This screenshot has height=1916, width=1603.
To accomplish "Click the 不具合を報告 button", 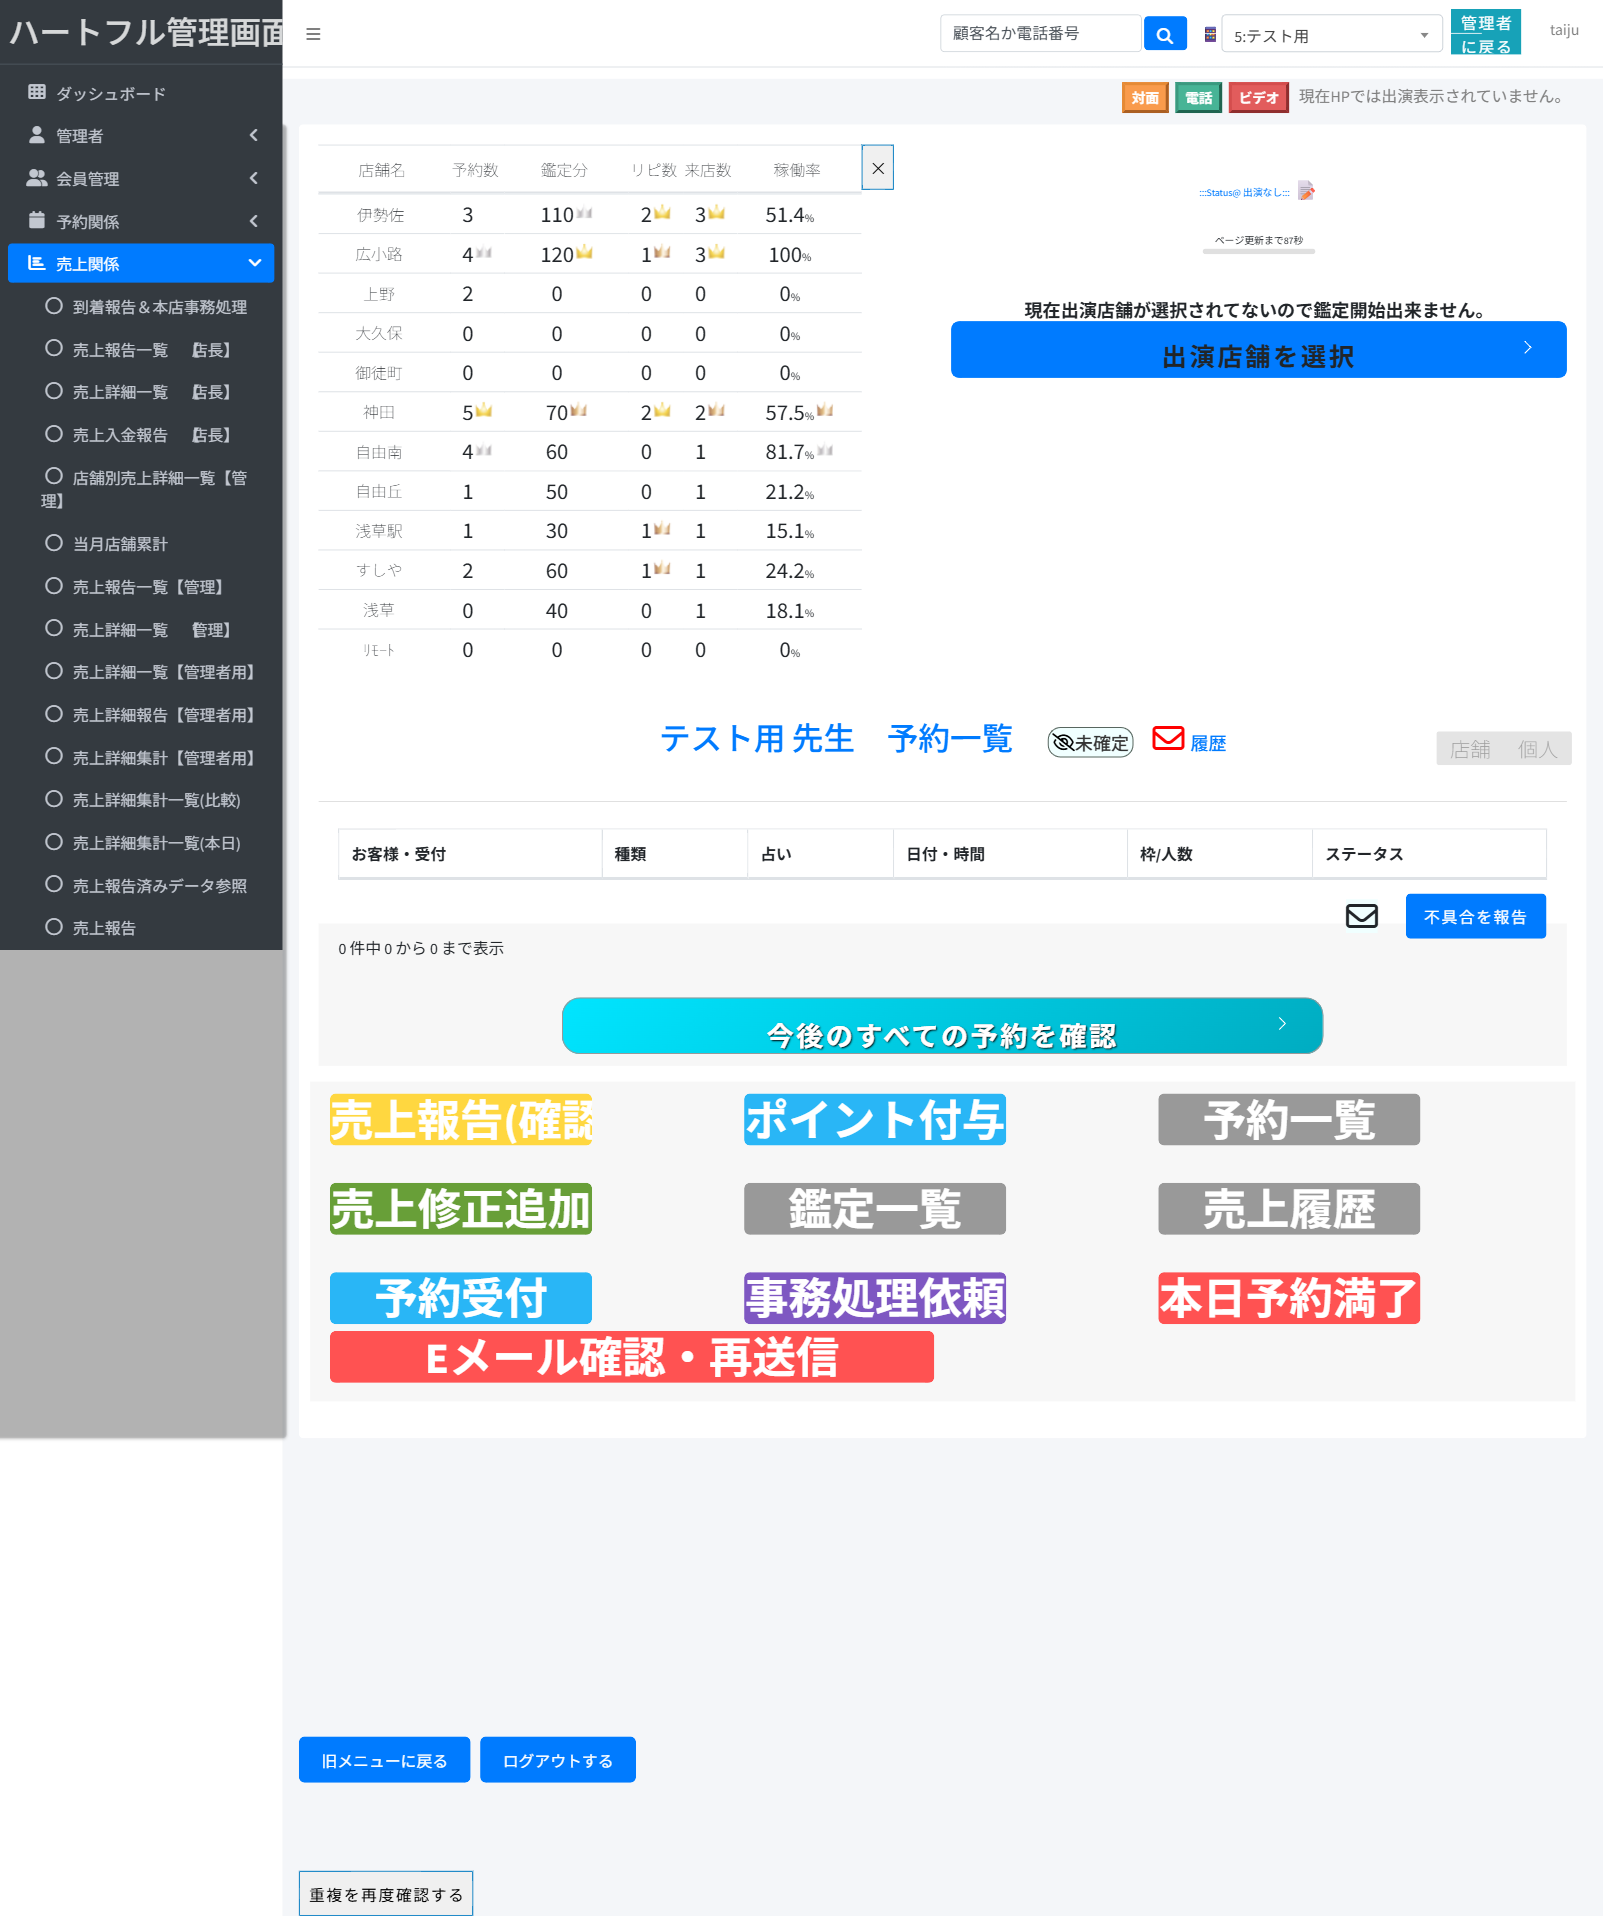I will click(1475, 917).
